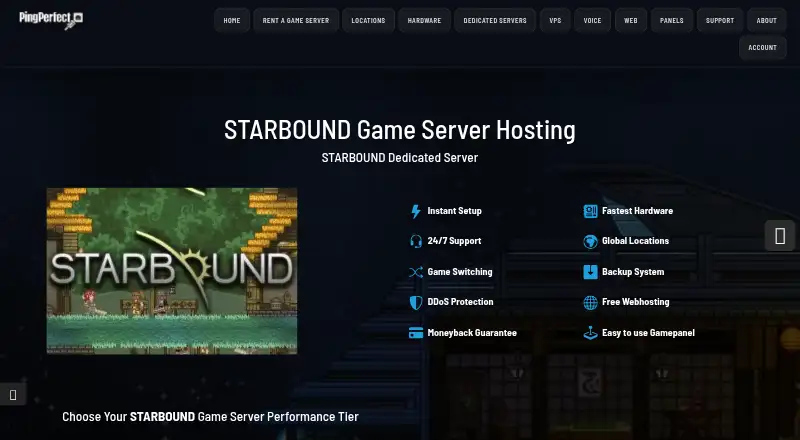Click the Fastest Hardware text
800x440 pixels.
[x=638, y=211]
